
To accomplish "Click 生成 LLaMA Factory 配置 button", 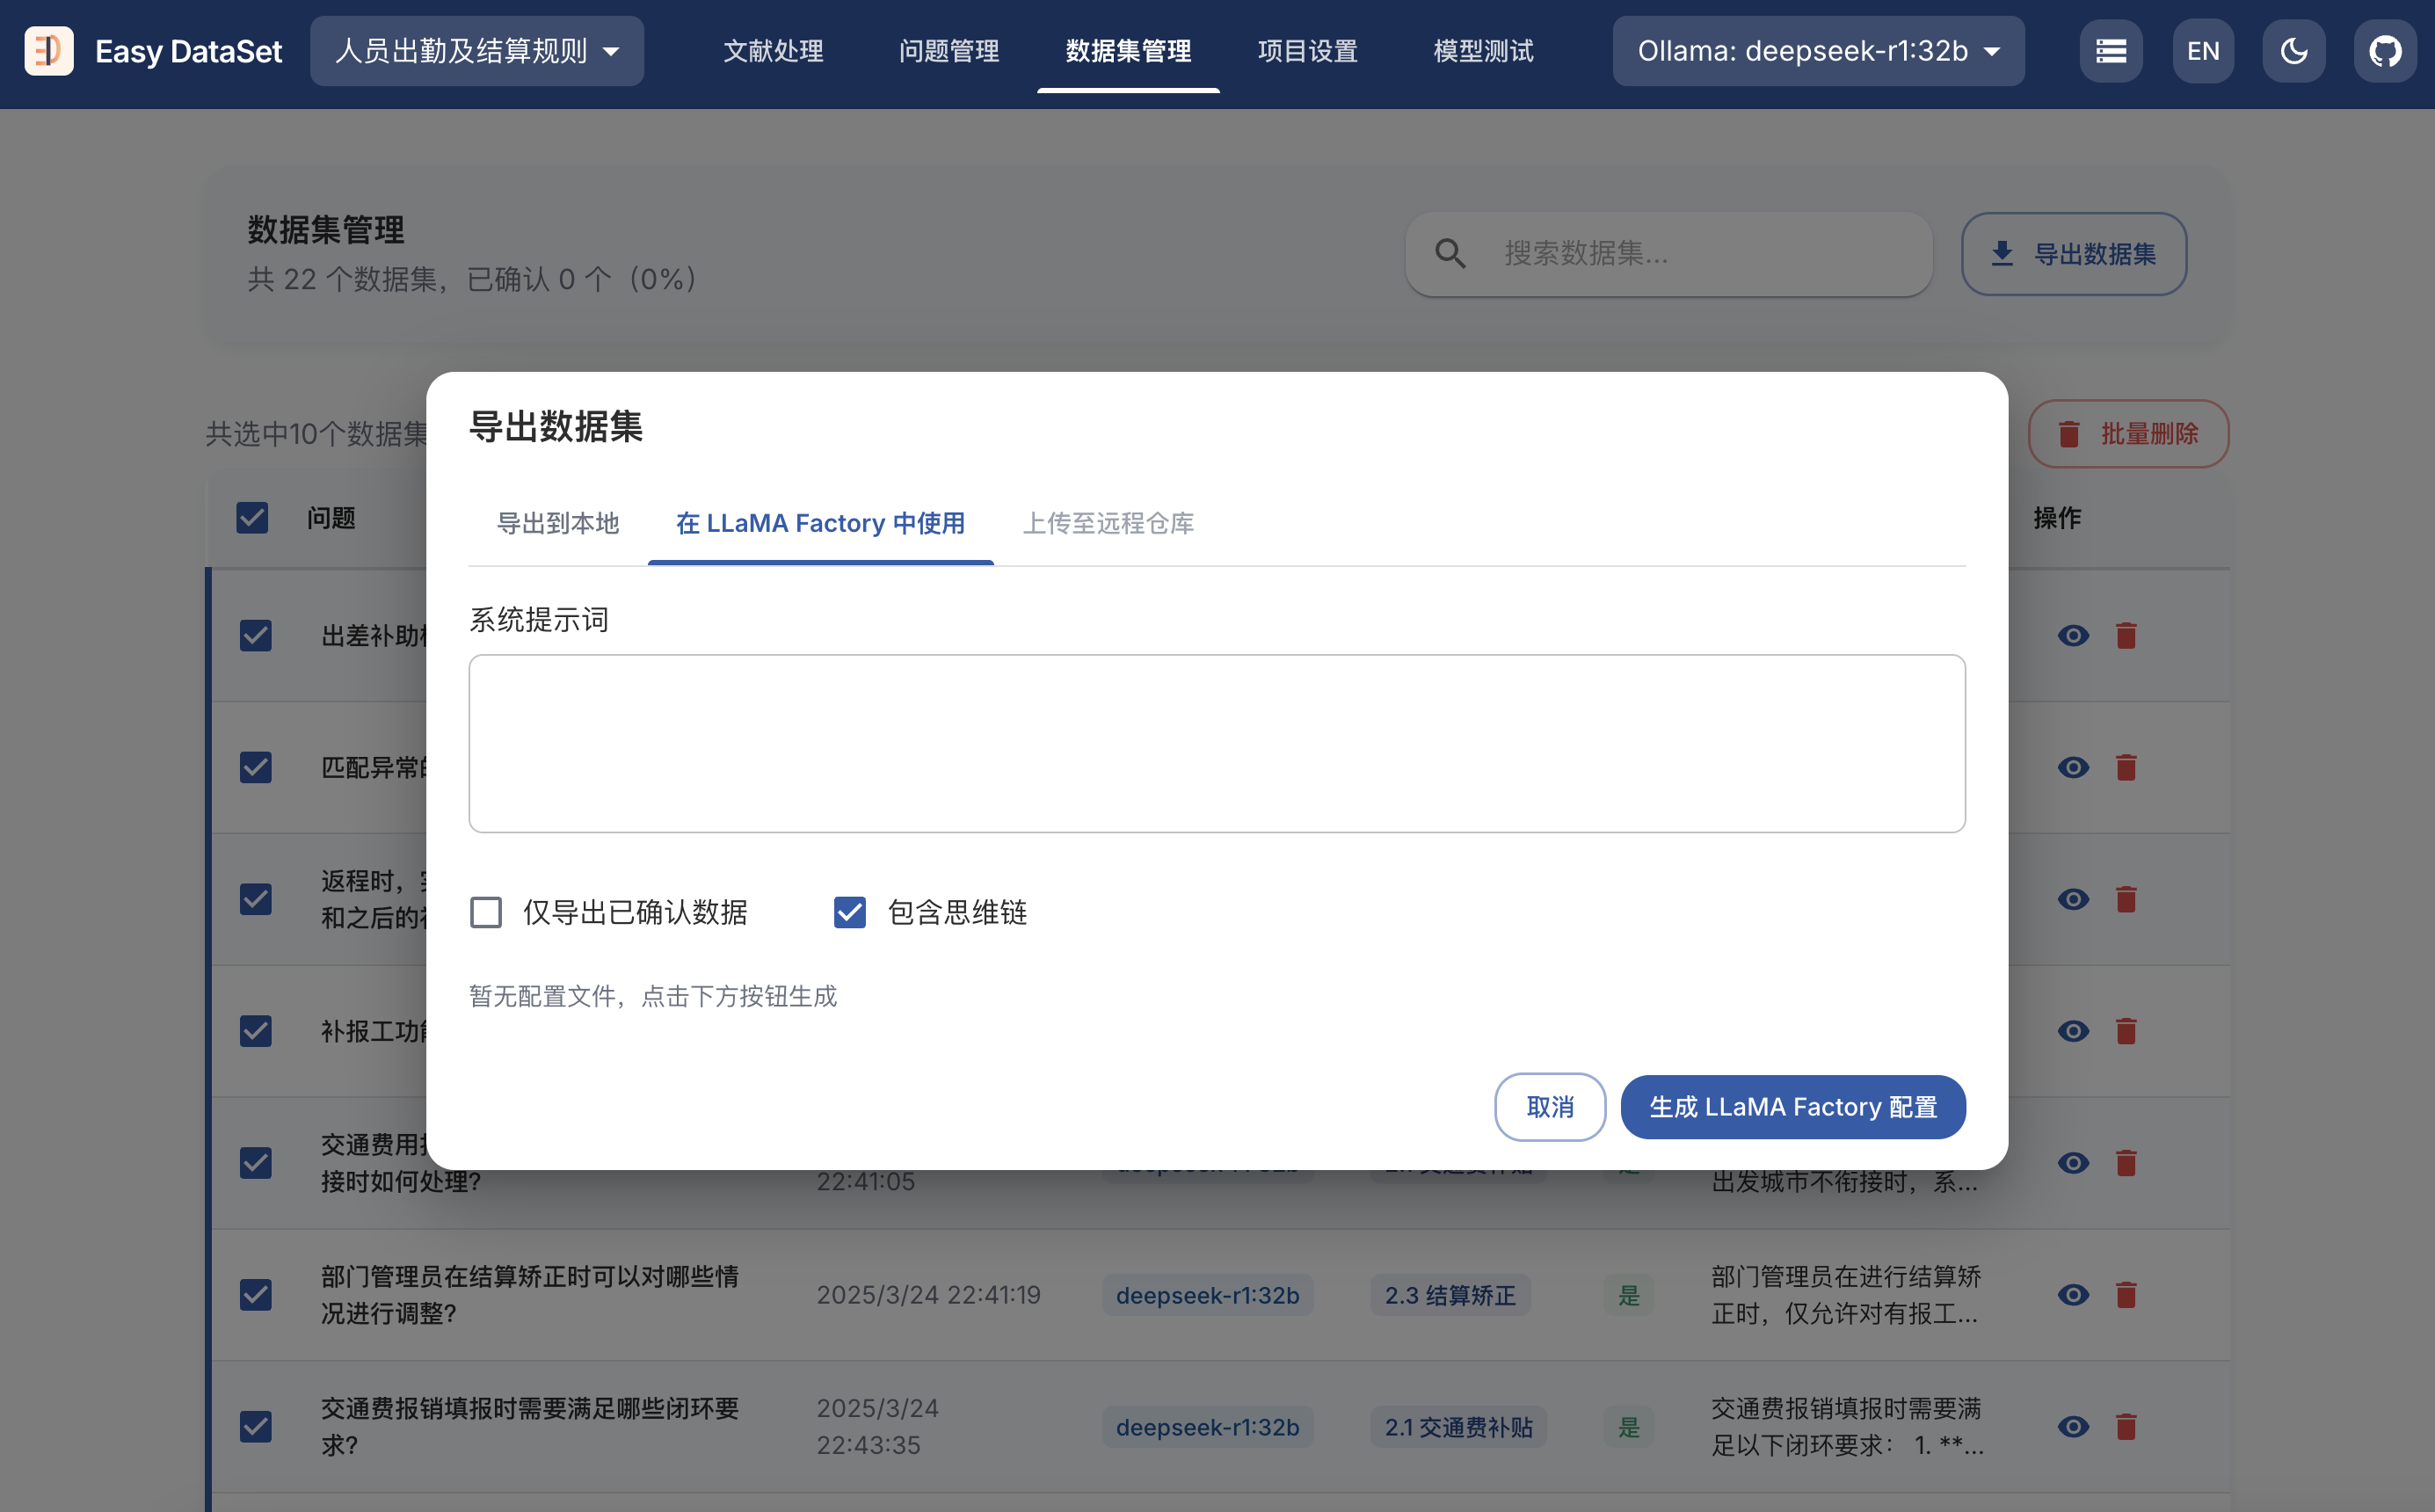I will [1792, 1107].
